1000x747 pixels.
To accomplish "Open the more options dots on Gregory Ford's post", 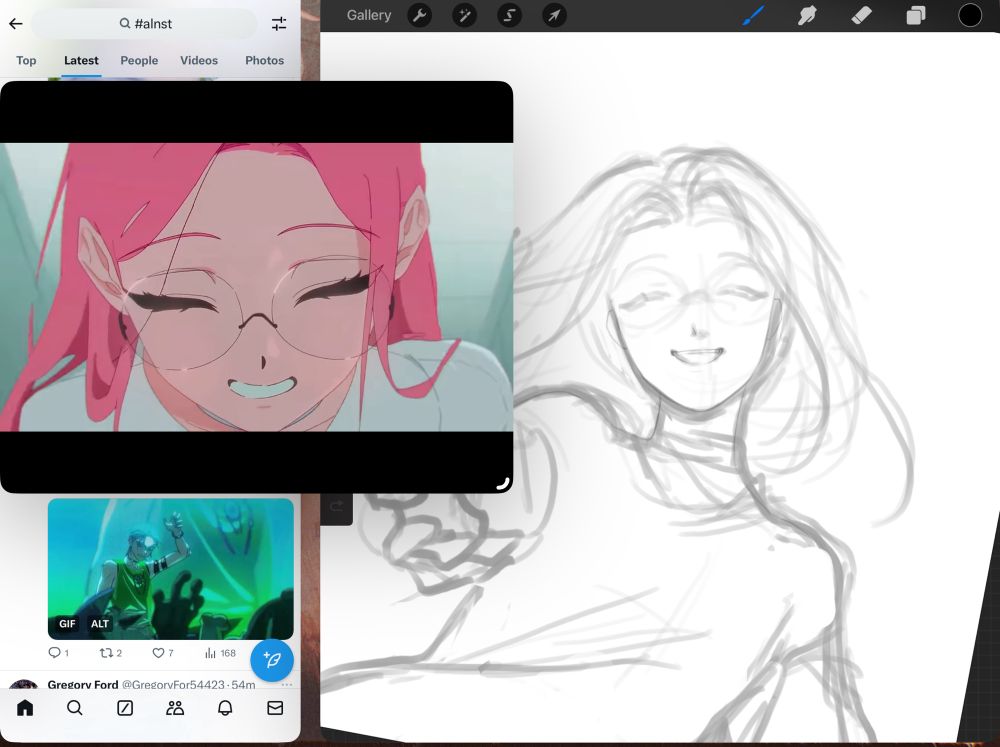I will 287,685.
